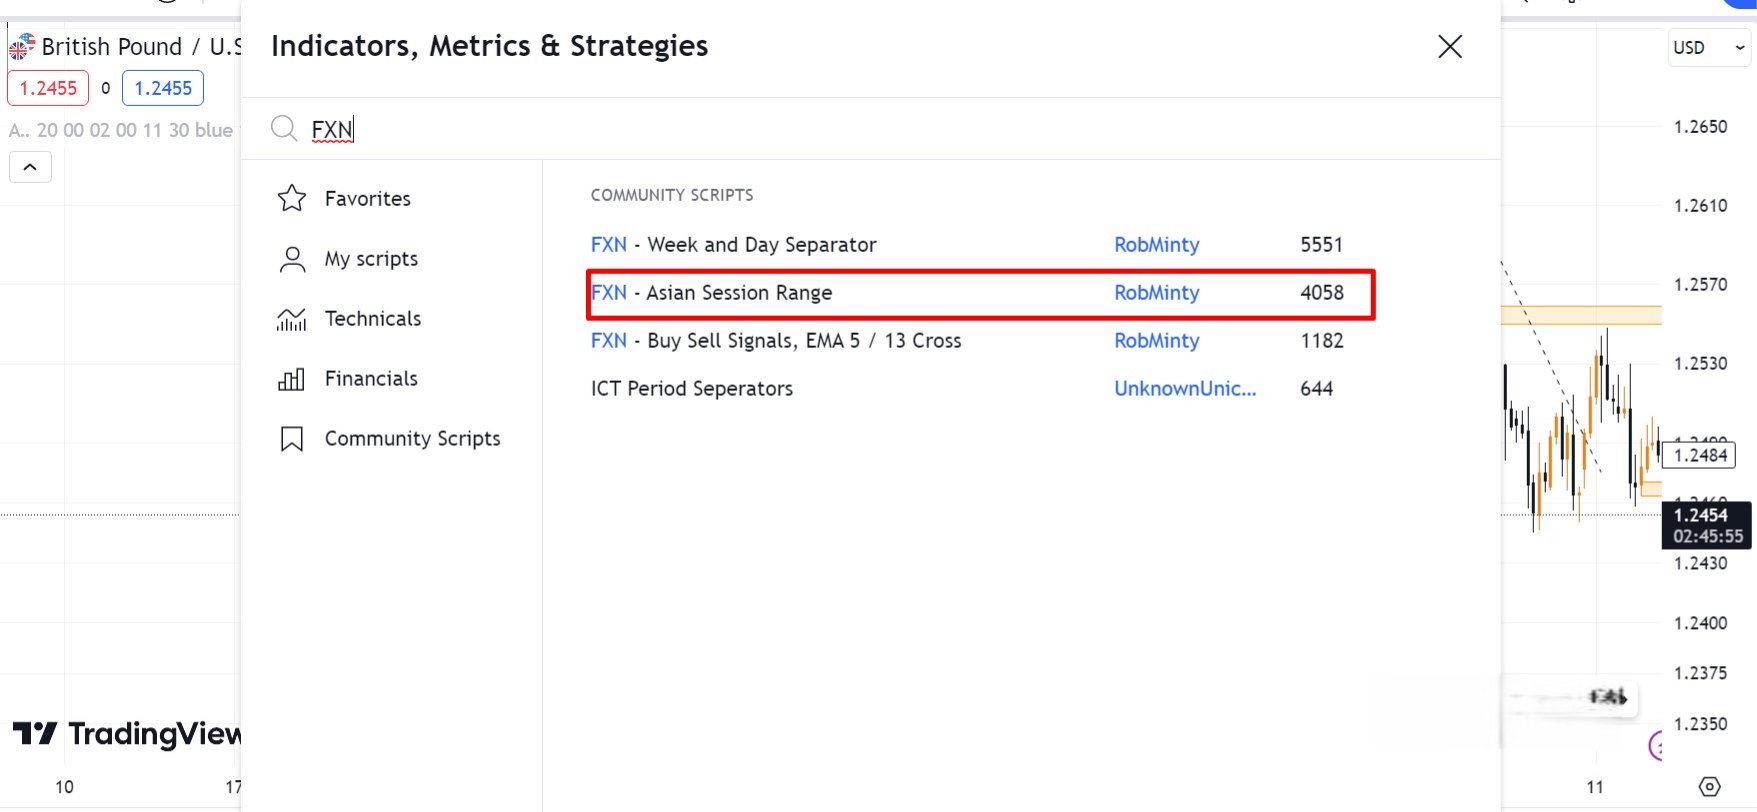Add FXN - Asian Session Range script
This screenshot has width=1757, height=812.
click(739, 293)
